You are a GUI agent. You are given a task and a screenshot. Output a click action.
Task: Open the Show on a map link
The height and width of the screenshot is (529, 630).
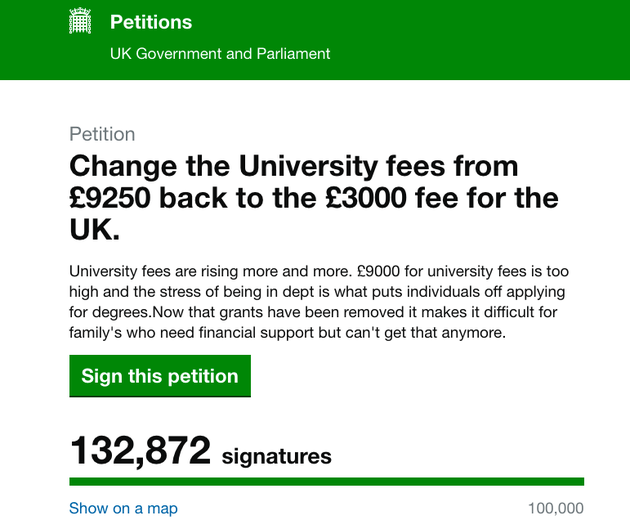tap(123, 508)
